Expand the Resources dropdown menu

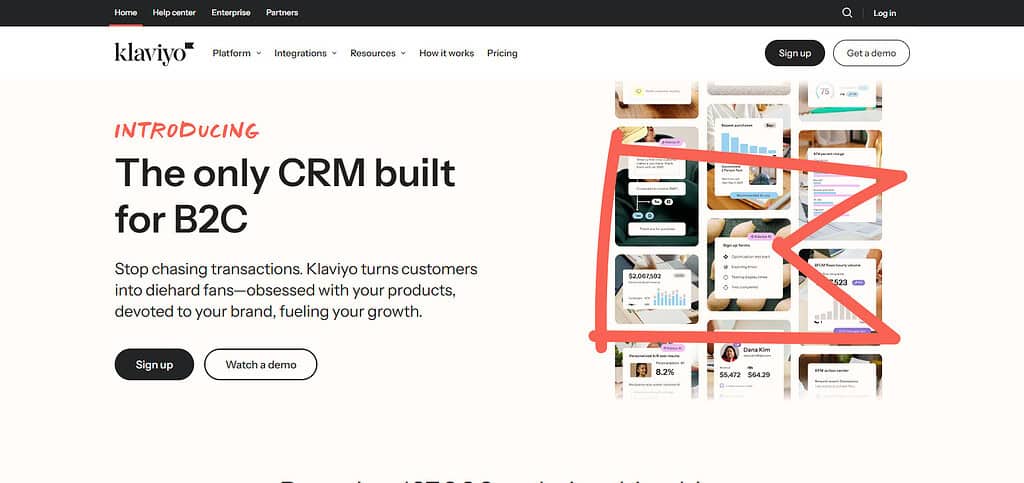[x=377, y=54]
